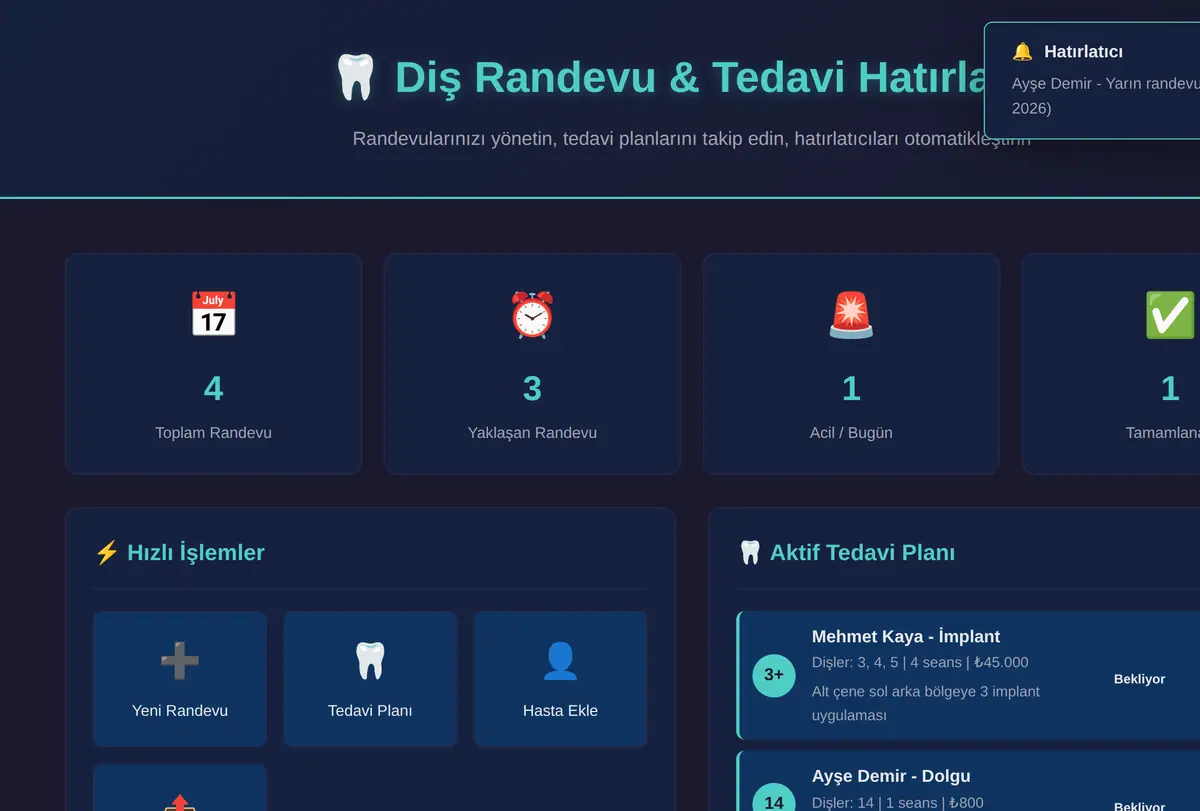The height and width of the screenshot is (811, 1200).
Task: Click the Hatırlatıcı notification title
Action: click(1084, 51)
